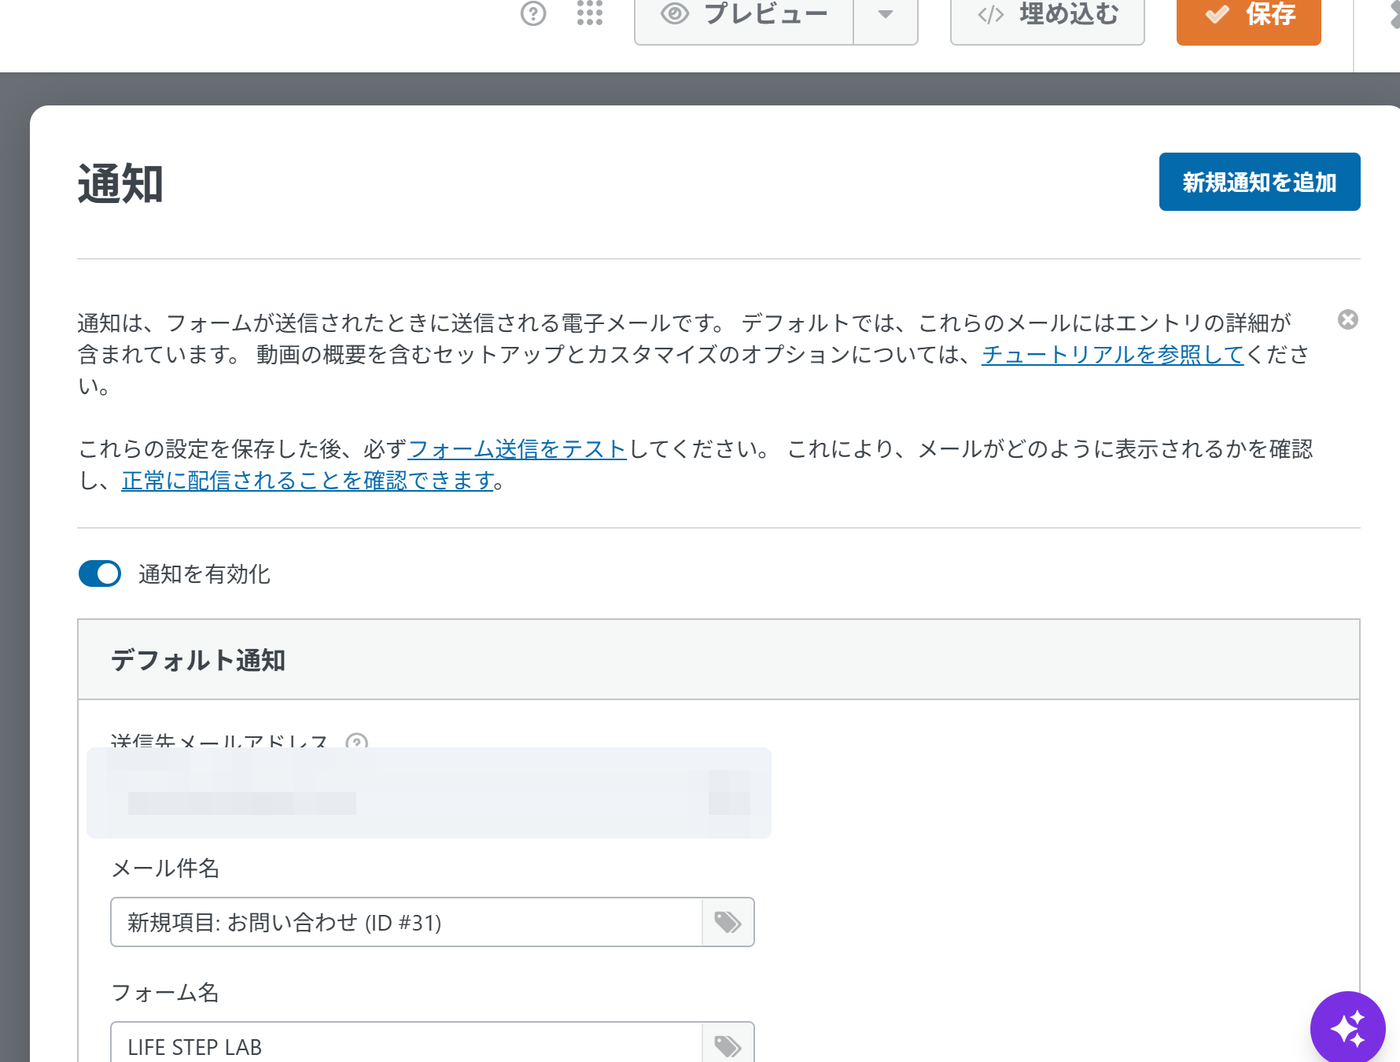Dismiss the notification info message
This screenshot has width=1400, height=1062.
(x=1348, y=320)
